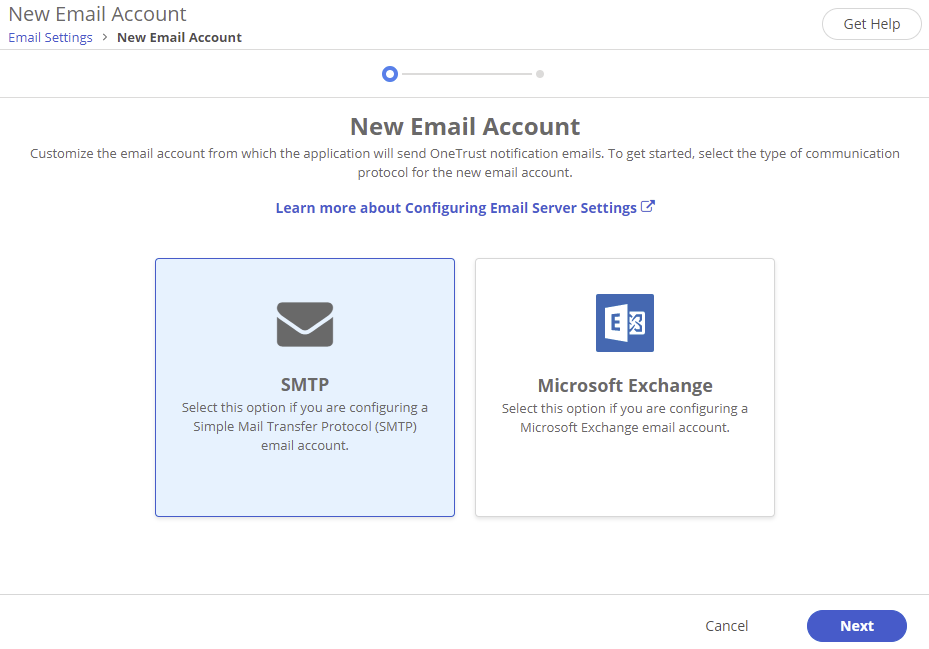Navigate back via the Email Settings breadcrumb
The width and height of the screenshot is (929, 649).
tap(50, 37)
